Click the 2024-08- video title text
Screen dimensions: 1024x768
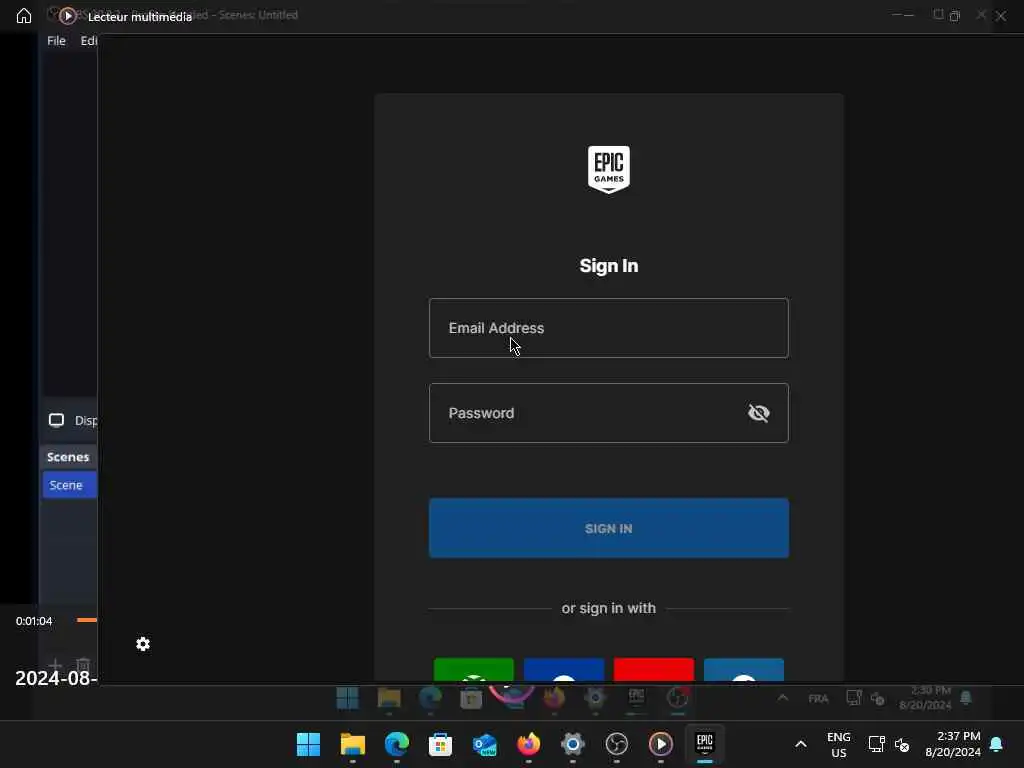click(56, 678)
